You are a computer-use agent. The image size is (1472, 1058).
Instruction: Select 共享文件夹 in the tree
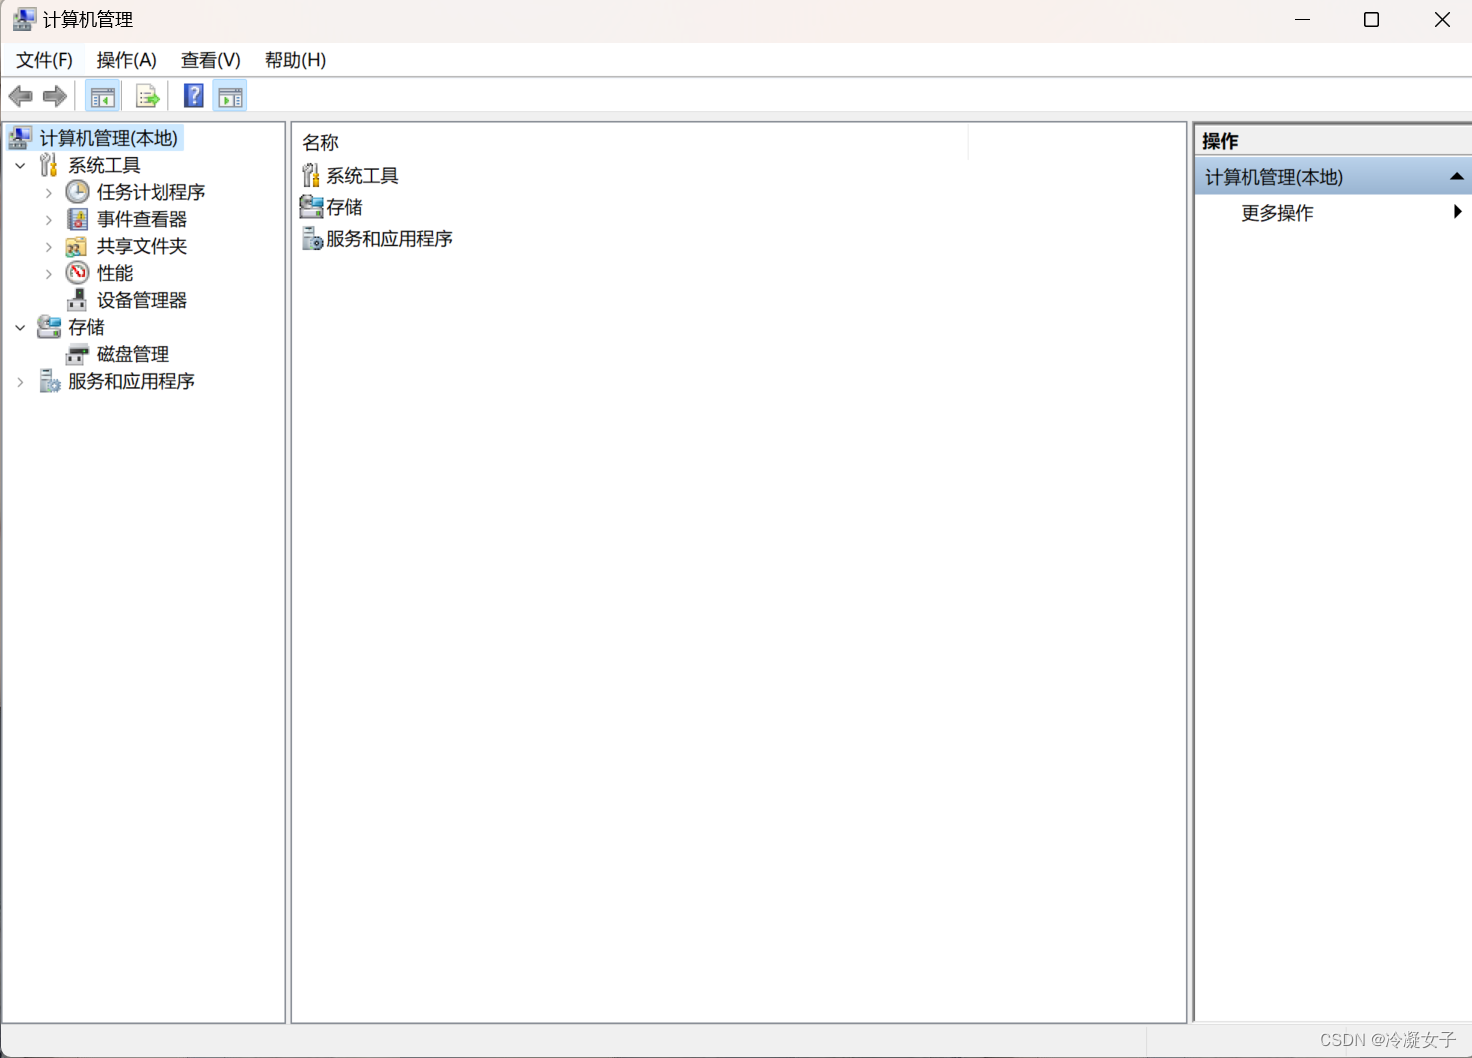click(142, 246)
